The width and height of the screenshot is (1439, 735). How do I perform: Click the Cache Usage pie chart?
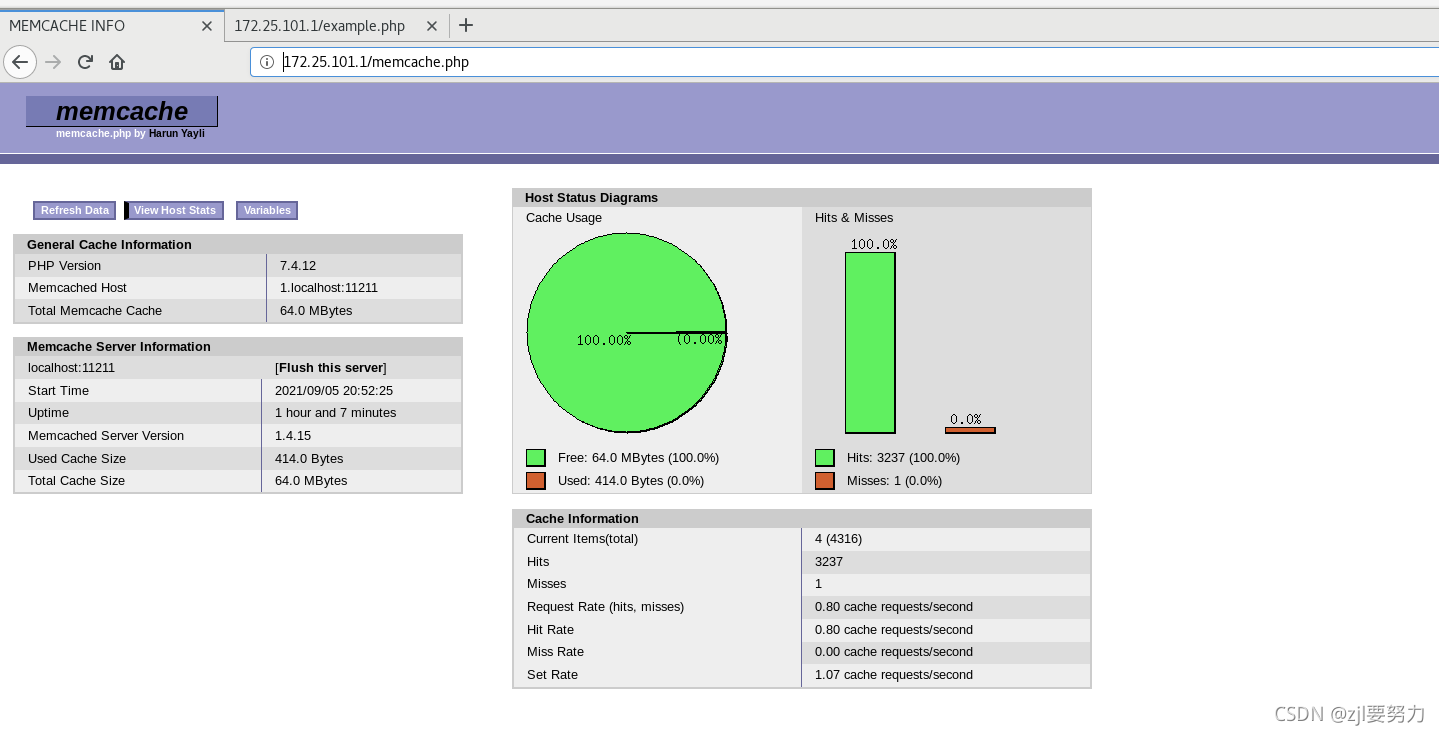(x=627, y=333)
